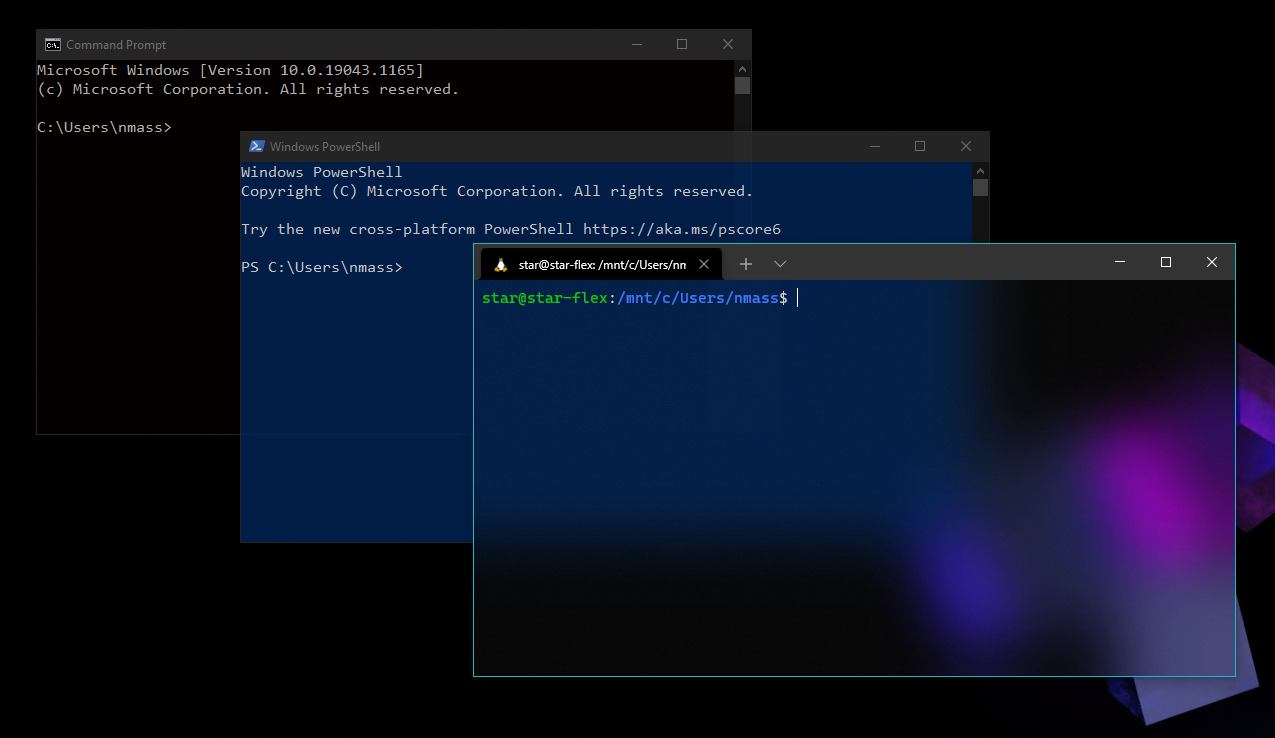Click the Command Prompt scroll up arrow
Viewport: 1275px width, 738px height.
pyautogui.click(x=742, y=68)
